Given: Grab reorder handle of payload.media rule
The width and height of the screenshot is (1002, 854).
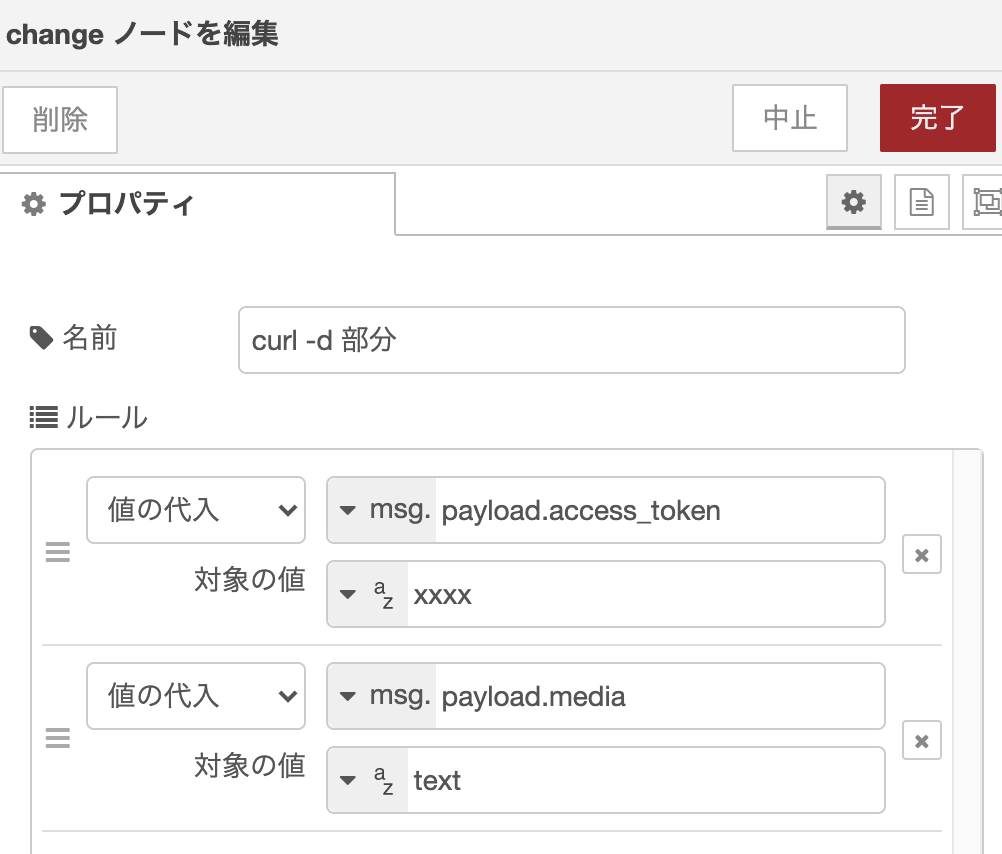Looking at the screenshot, I should [58, 738].
